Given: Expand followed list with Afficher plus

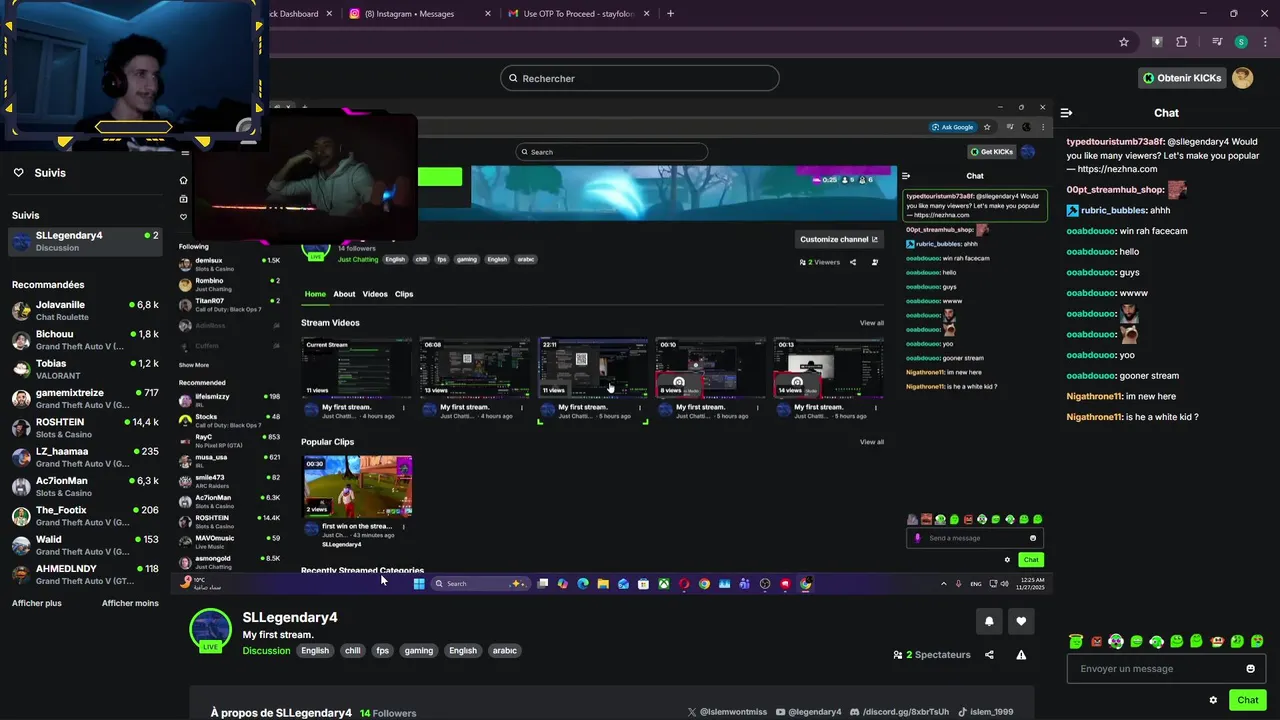Looking at the screenshot, I should click(37, 603).
